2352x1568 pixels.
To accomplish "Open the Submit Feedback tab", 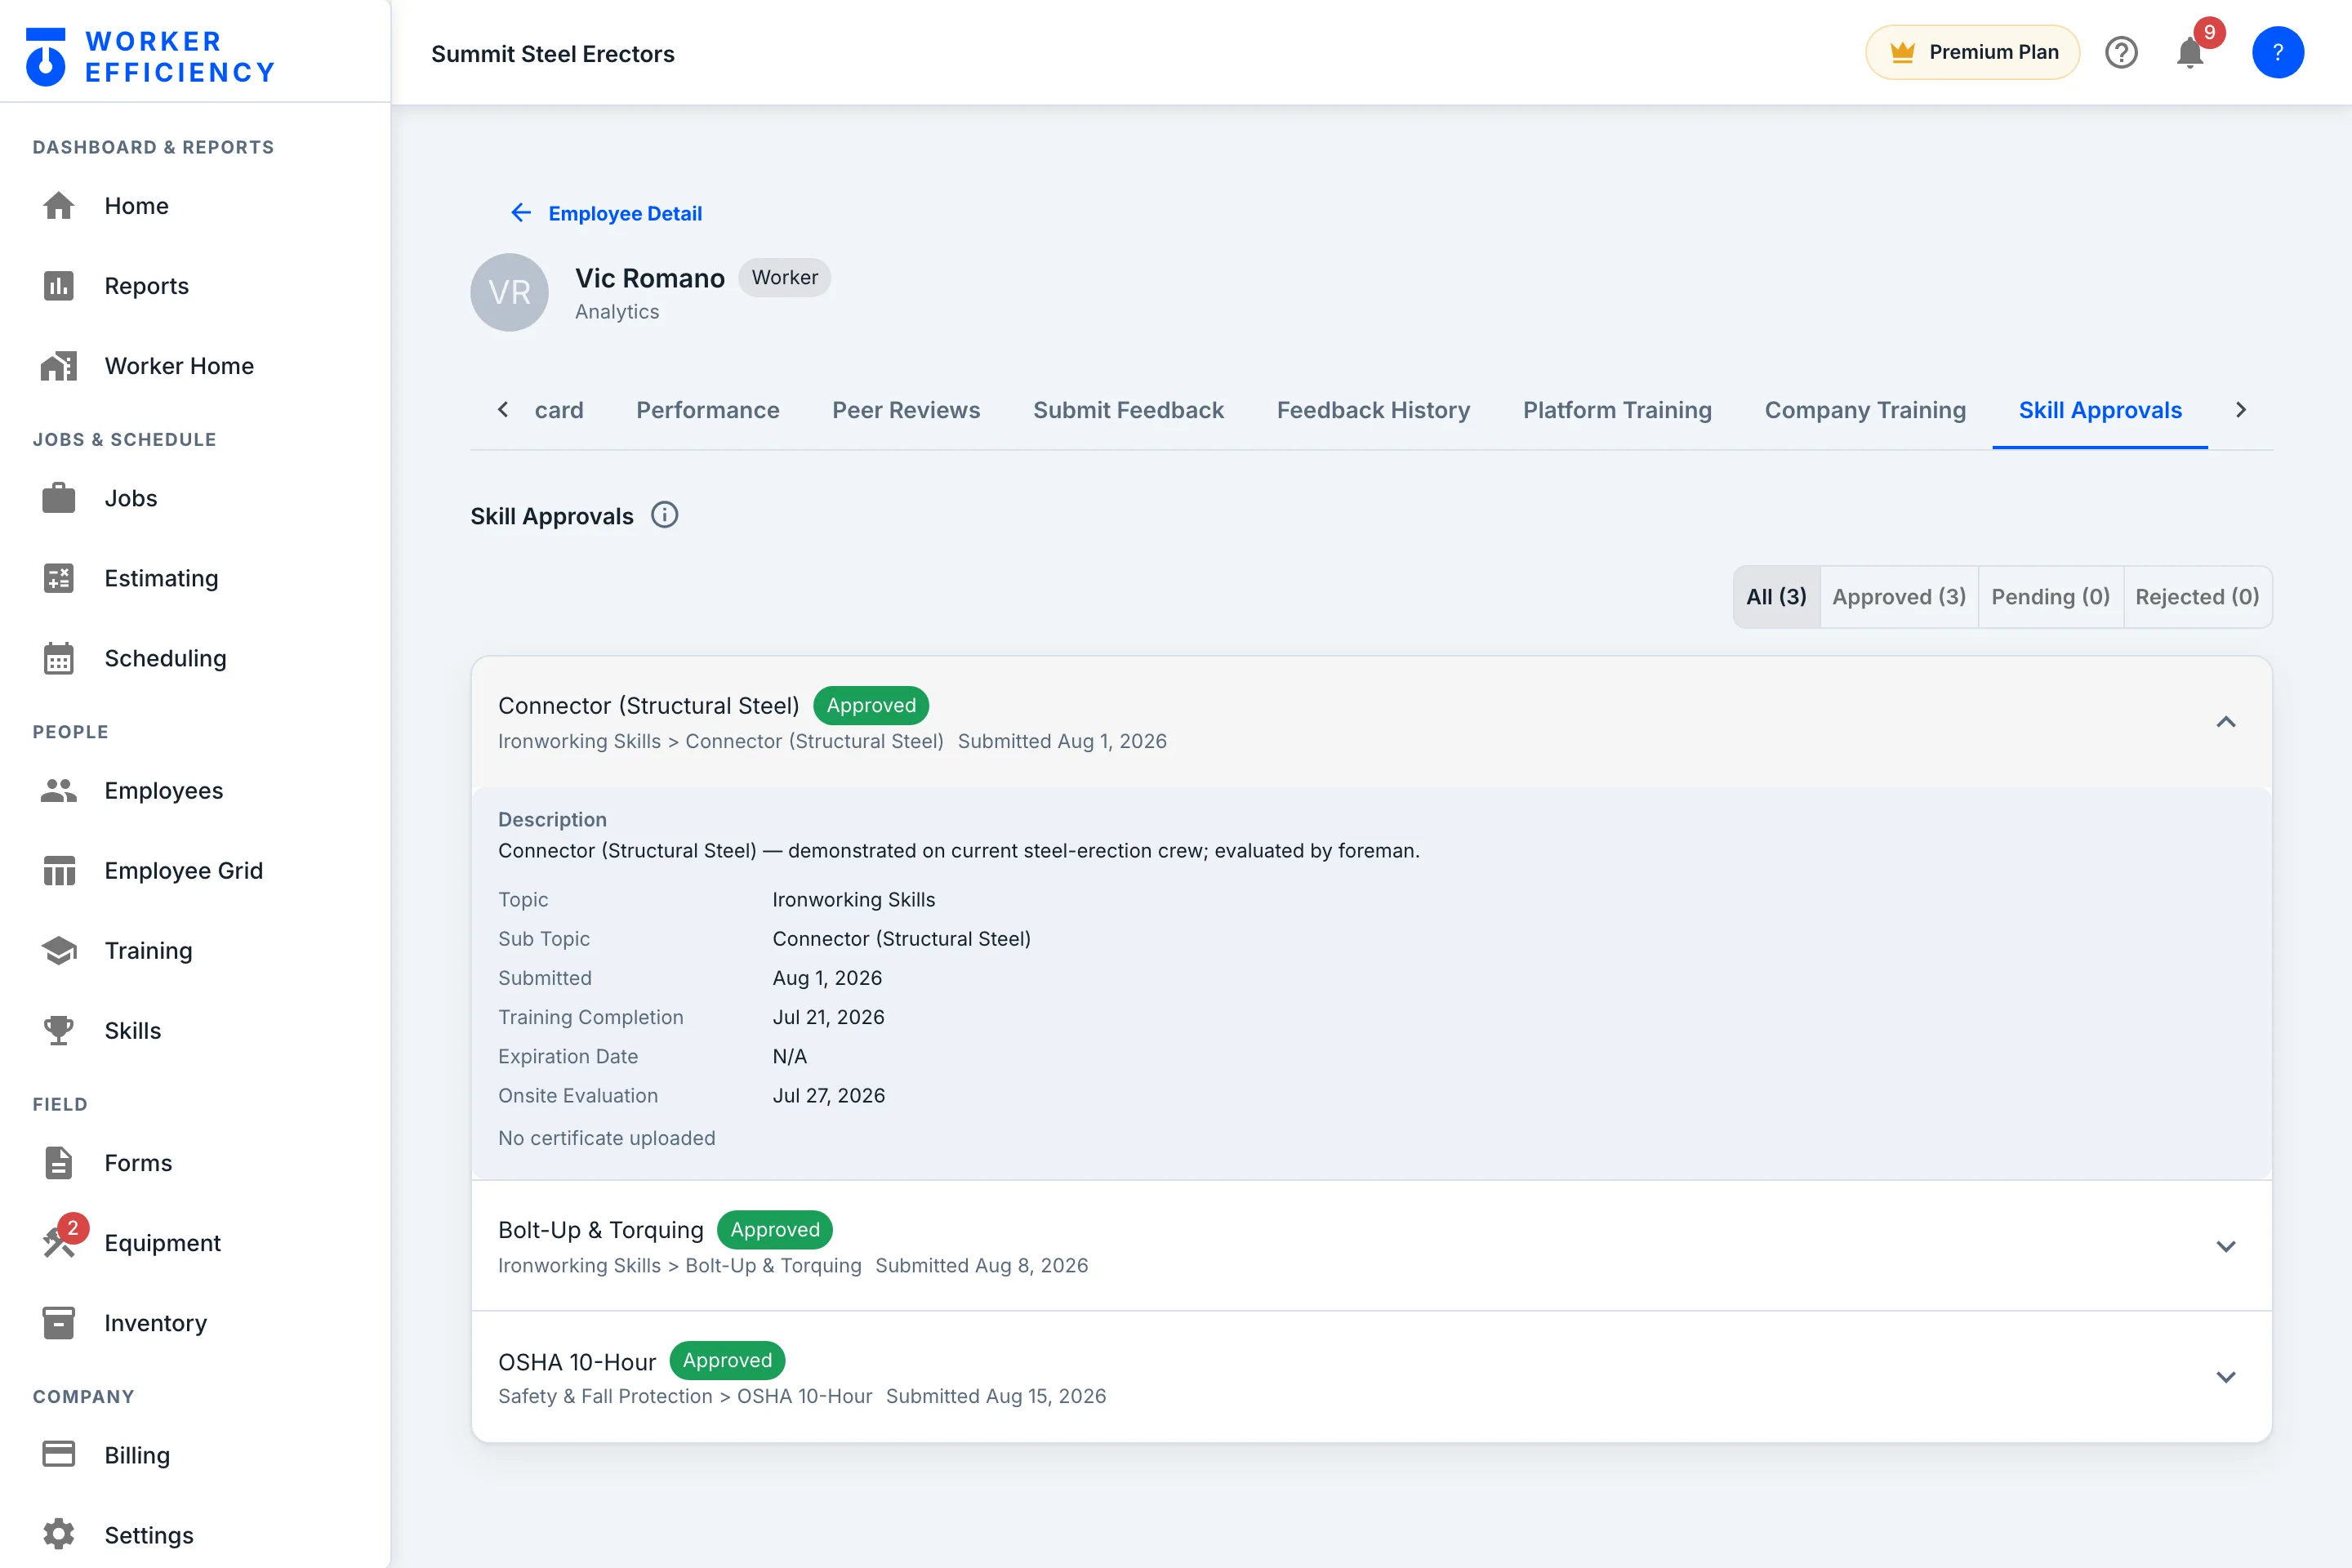I will click(x=1128, y=410).
